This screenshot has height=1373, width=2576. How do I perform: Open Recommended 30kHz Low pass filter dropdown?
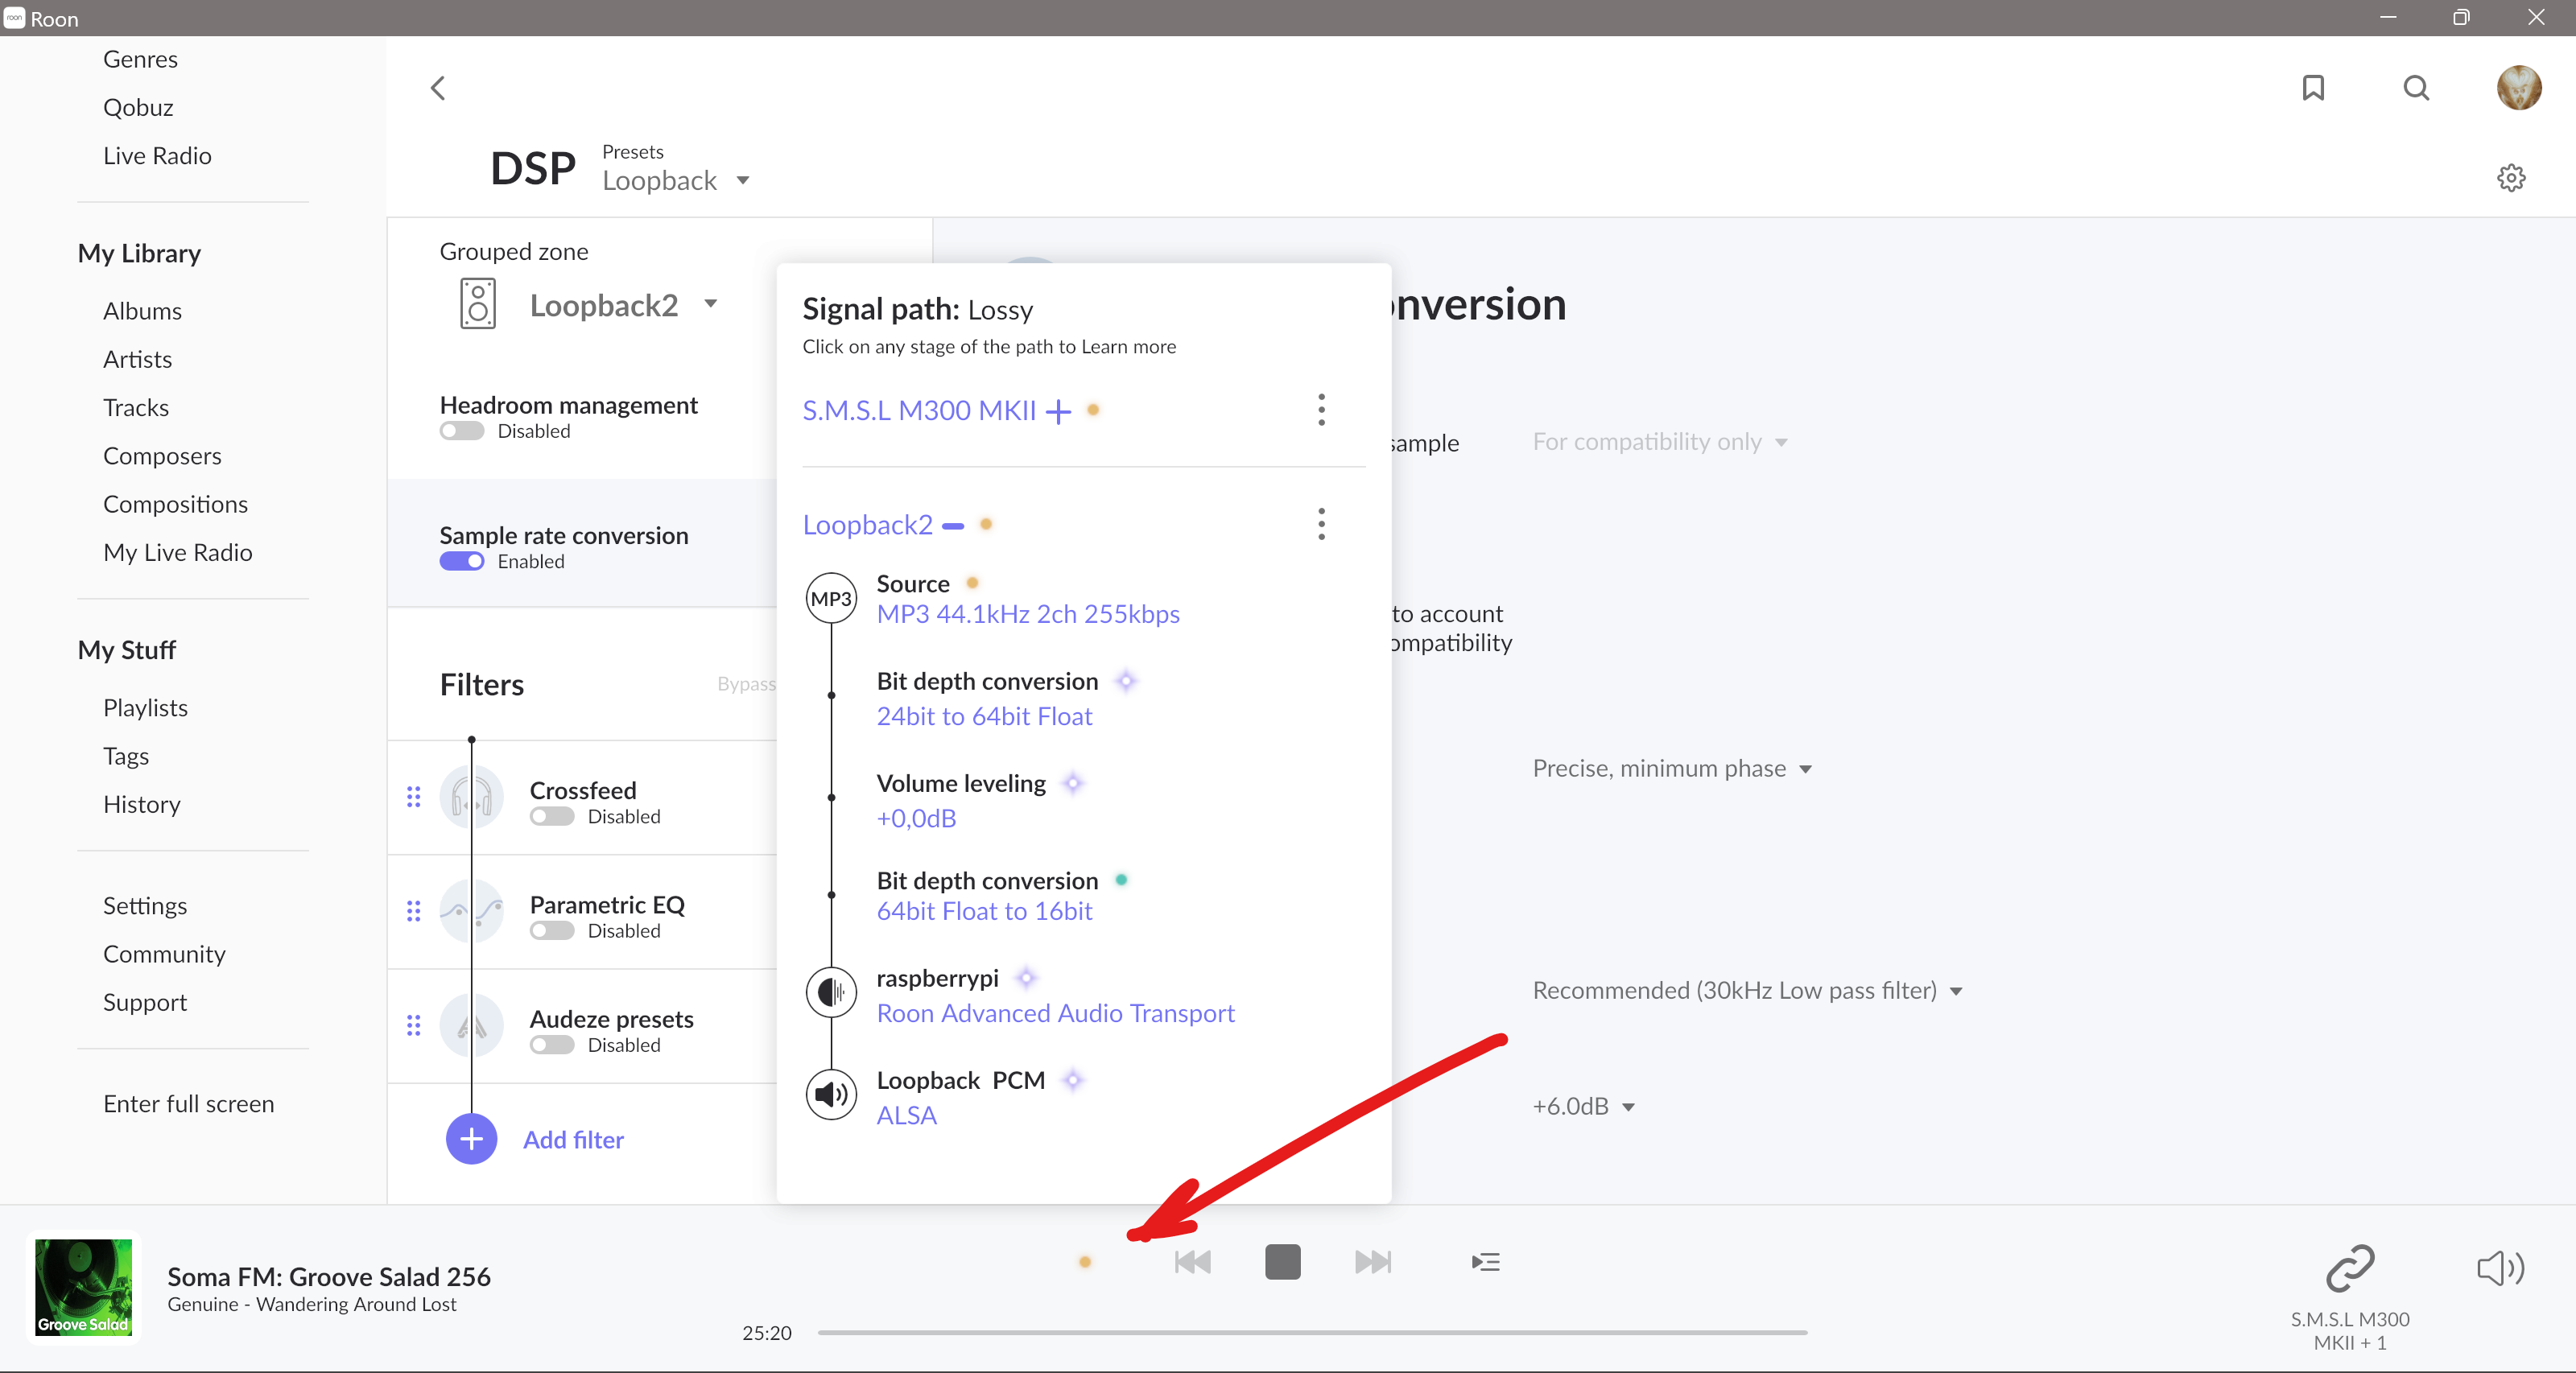click(1747, 991)
